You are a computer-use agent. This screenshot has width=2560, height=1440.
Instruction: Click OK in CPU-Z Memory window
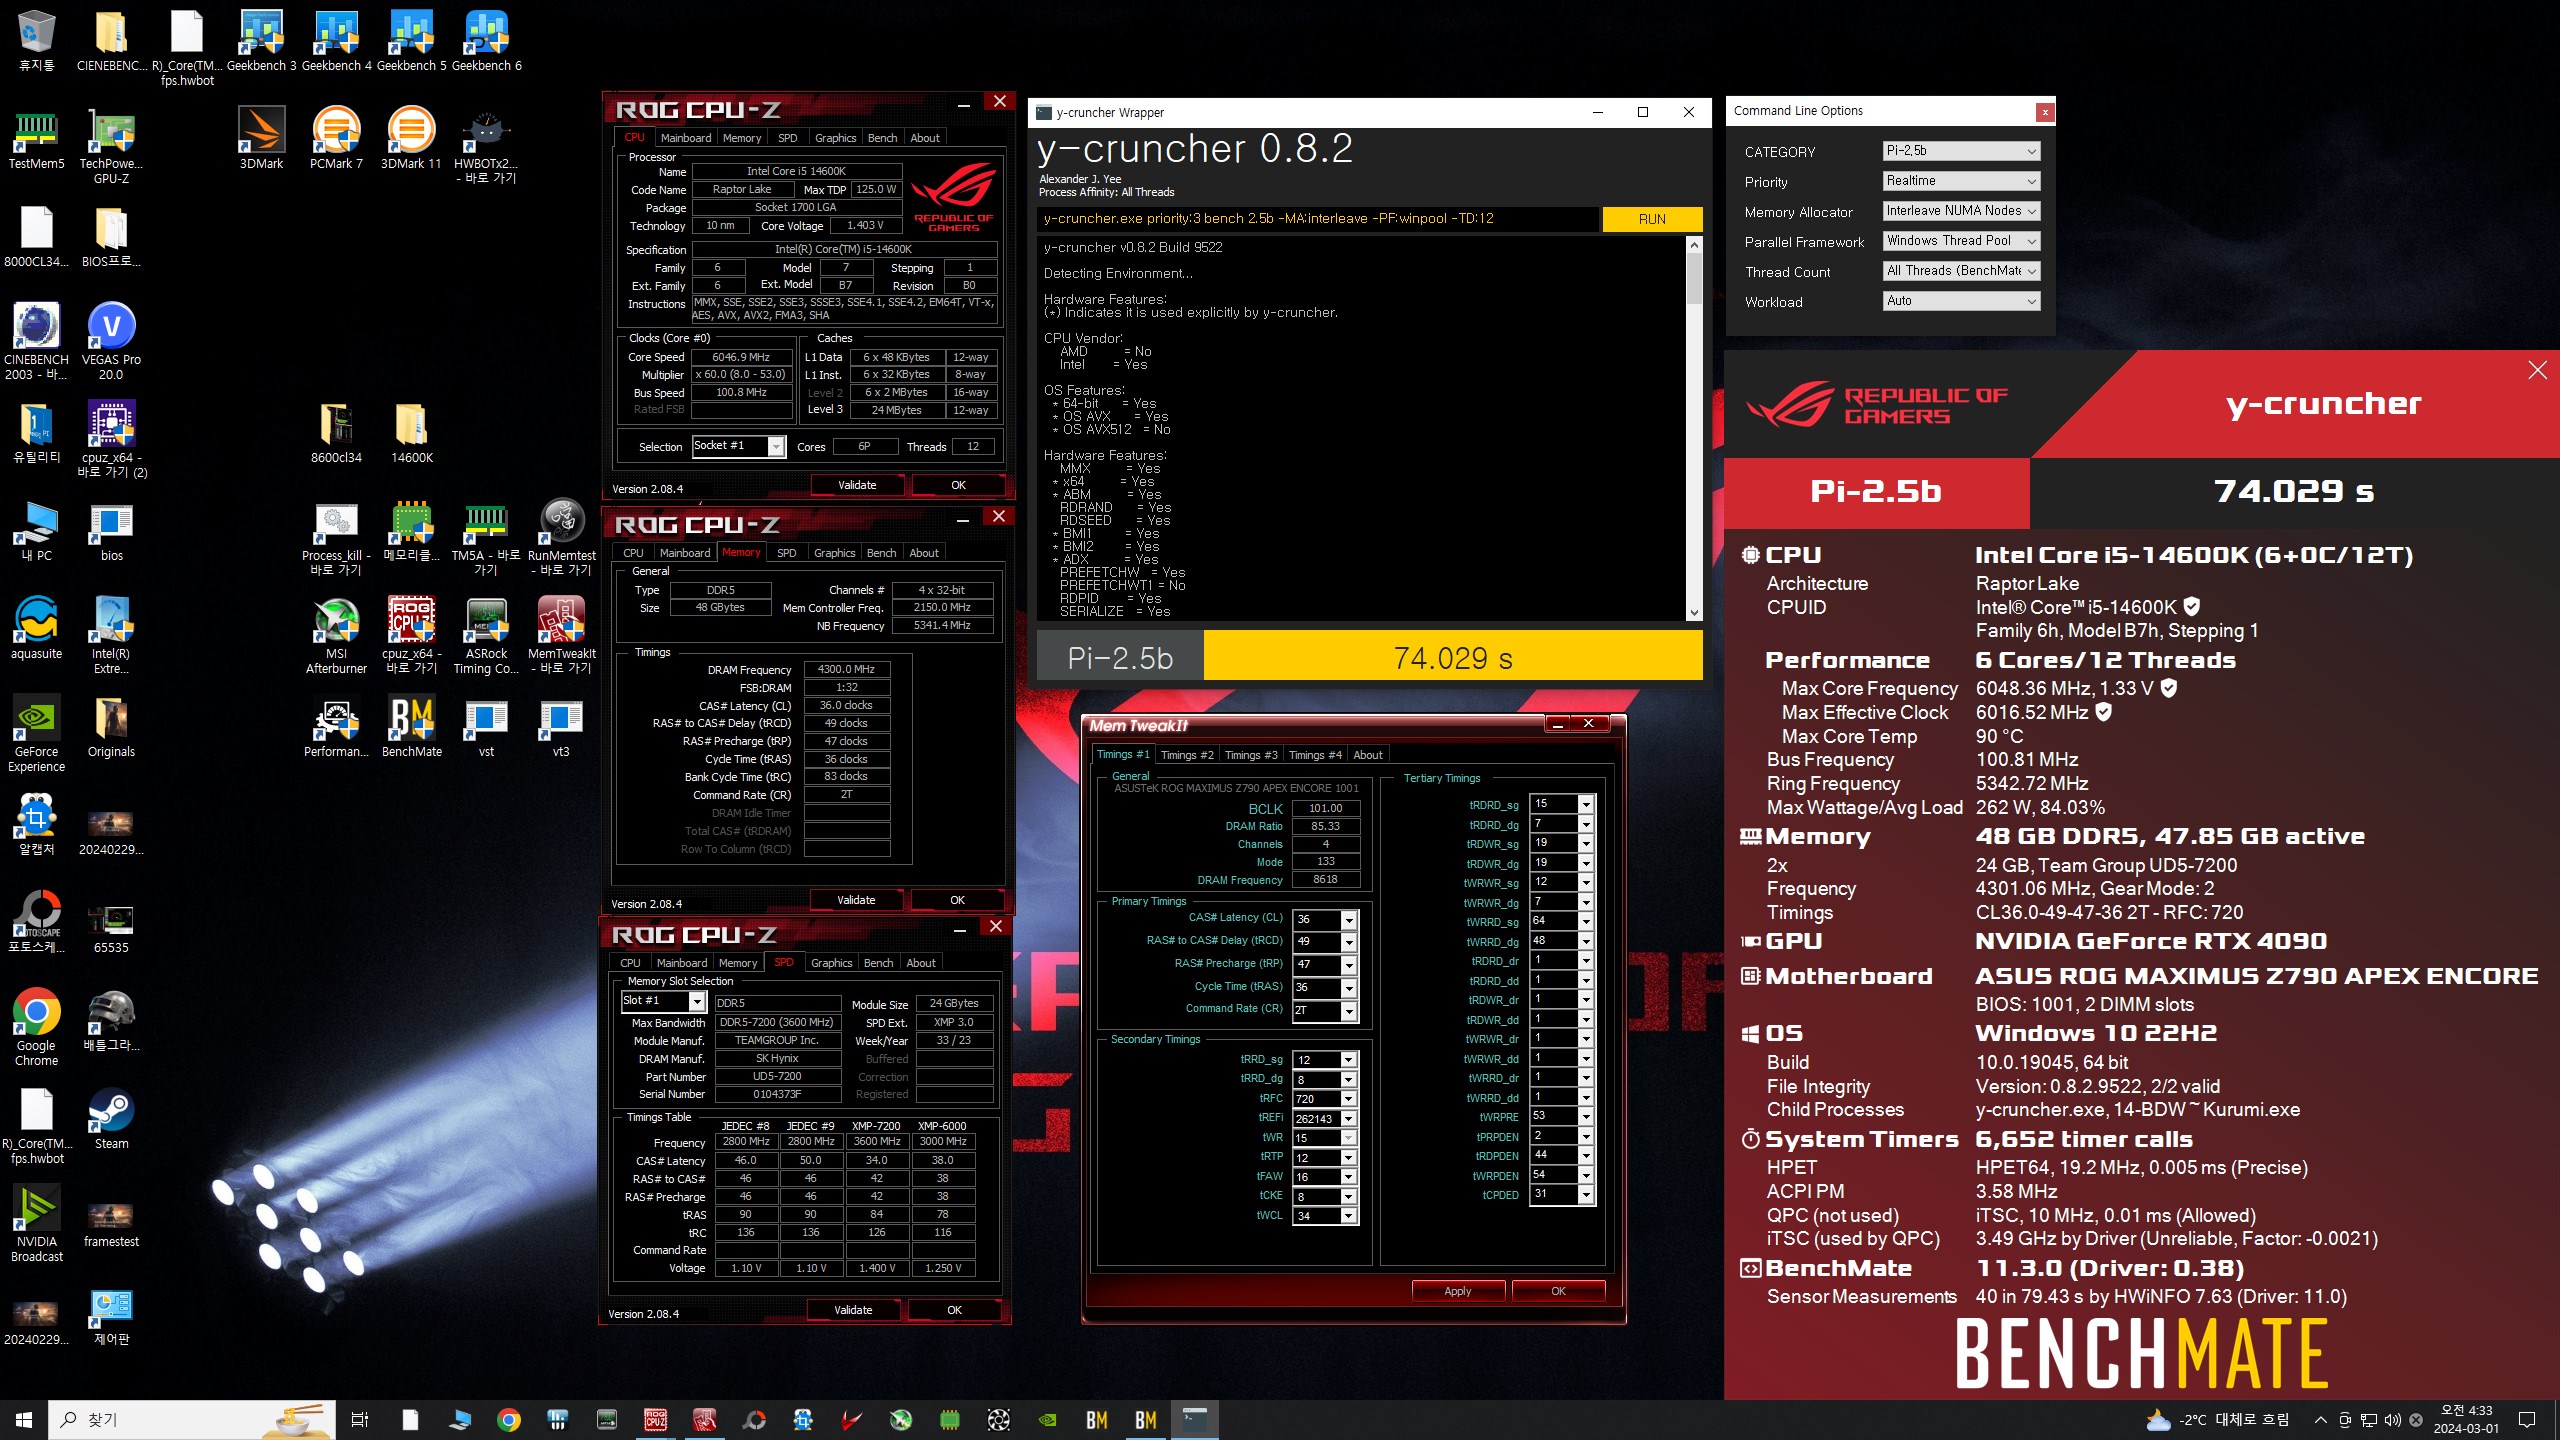[957, 900]
